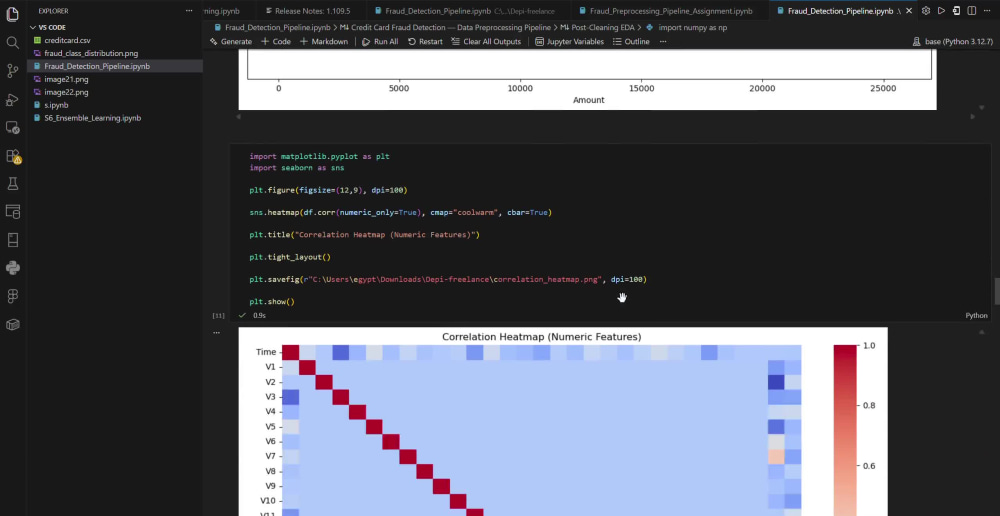Screen dimensions: 1000x516
Task: Click the Amount histogram output image
Action: (587, 80)
